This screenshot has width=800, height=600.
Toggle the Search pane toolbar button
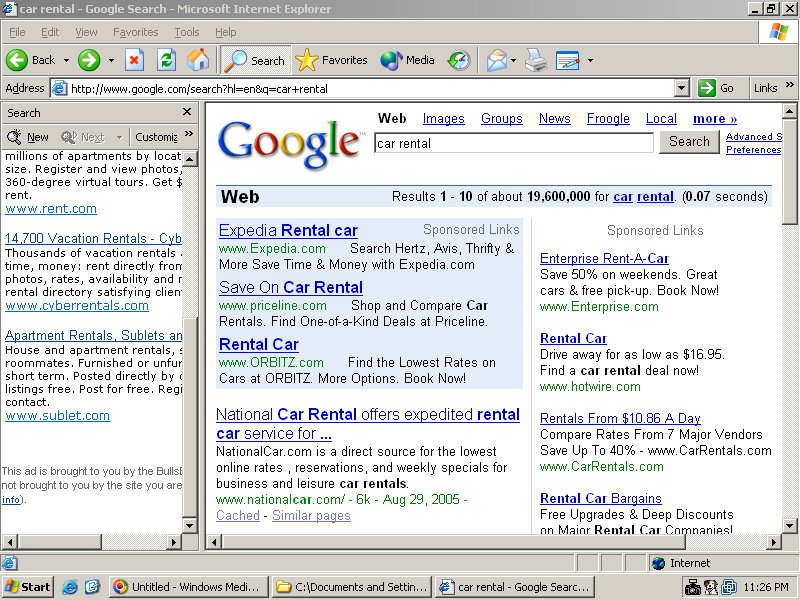tap(256, 60)
